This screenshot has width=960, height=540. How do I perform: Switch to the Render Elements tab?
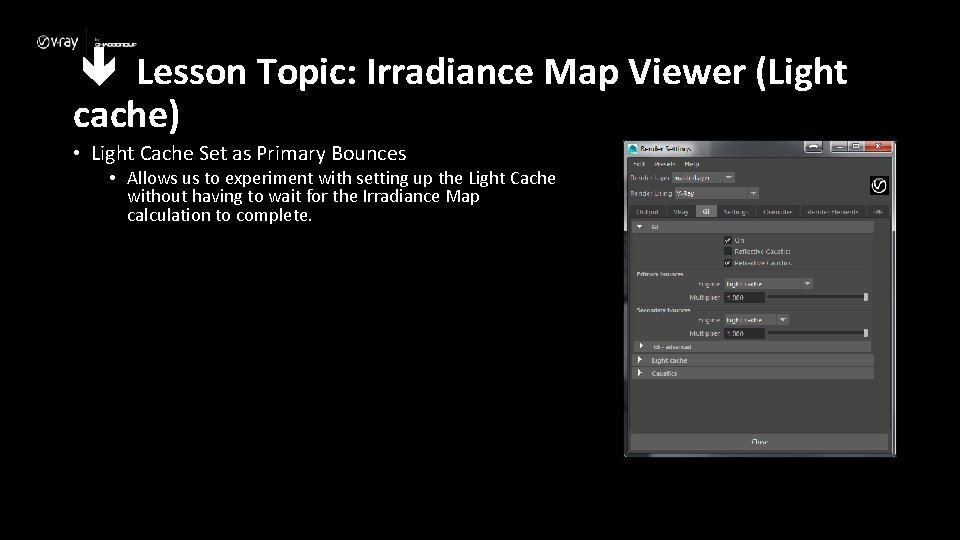click(832, 211)
